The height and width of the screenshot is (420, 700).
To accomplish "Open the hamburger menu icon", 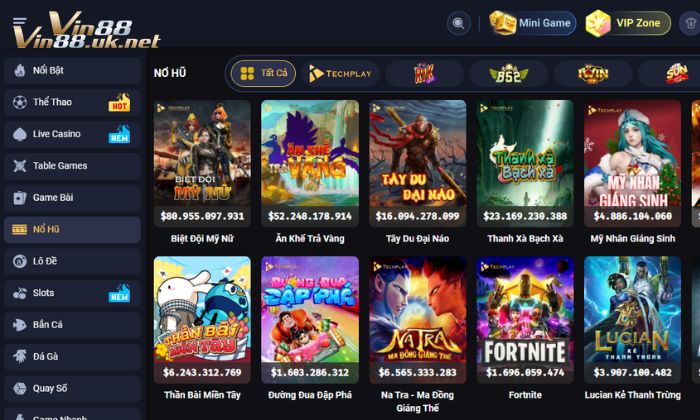I will [x=20, y=22].
